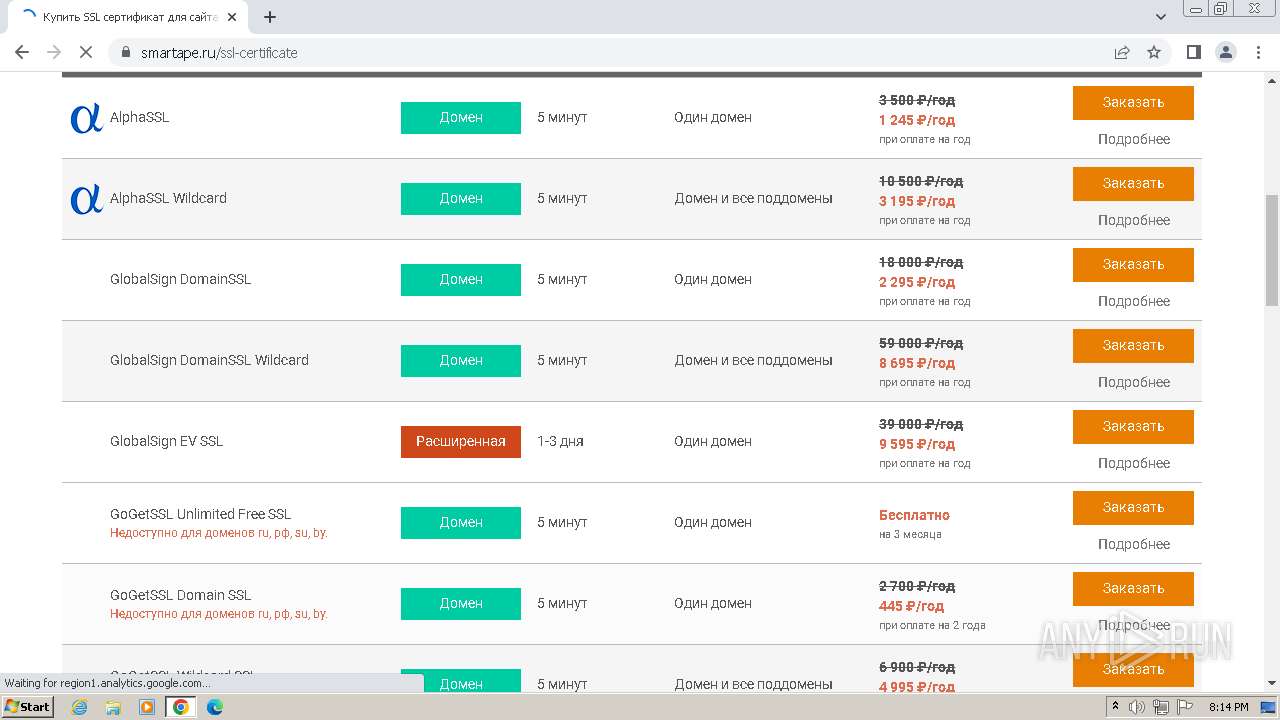The image size is (1280, 720).
Task: Click the 1 245 ₽/год price
Action: [917, 120]
